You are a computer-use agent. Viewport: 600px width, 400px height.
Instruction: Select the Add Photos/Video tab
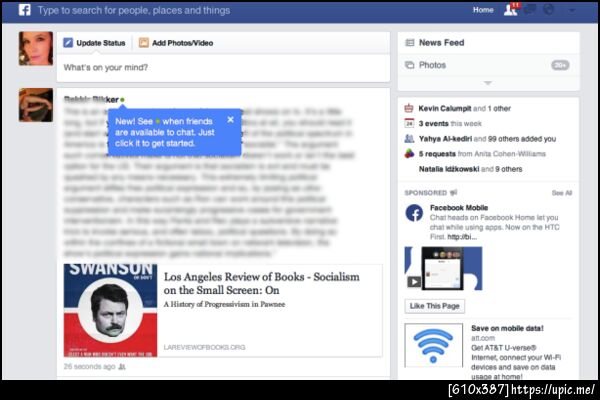(176, 43)
